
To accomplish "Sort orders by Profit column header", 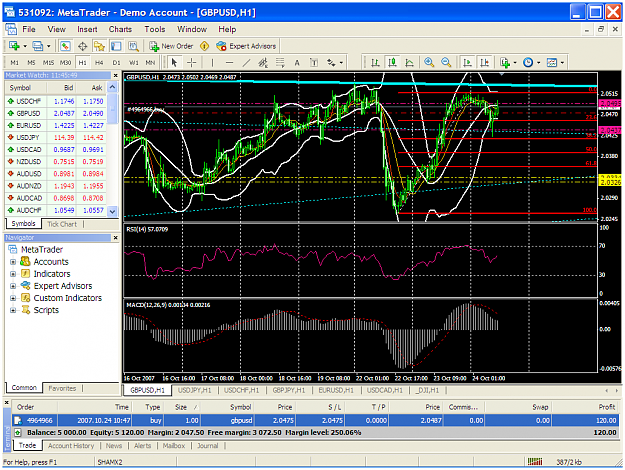I will (585, 407).
